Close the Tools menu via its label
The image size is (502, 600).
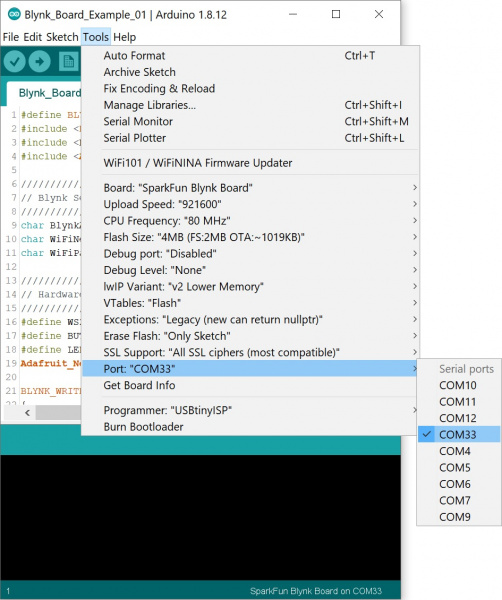coord(96,37)
